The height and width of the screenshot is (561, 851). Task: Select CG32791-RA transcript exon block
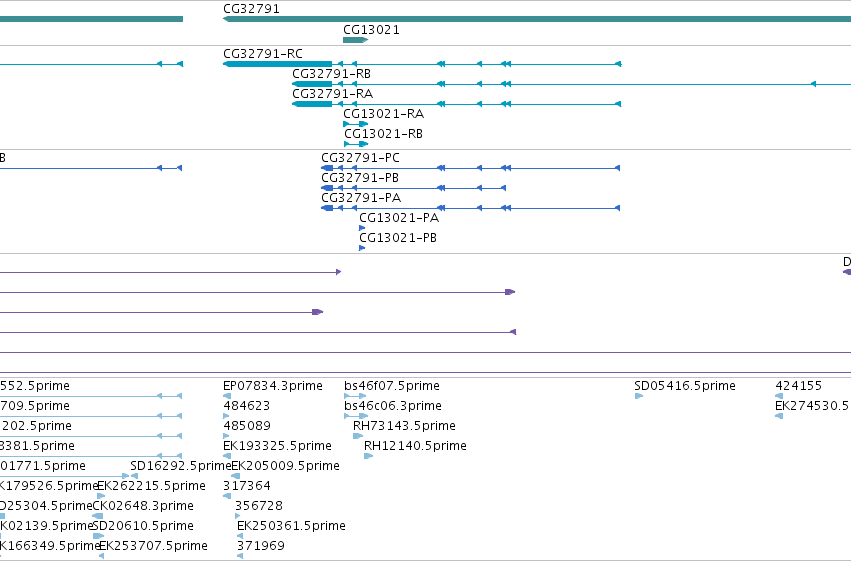(312, 104)
